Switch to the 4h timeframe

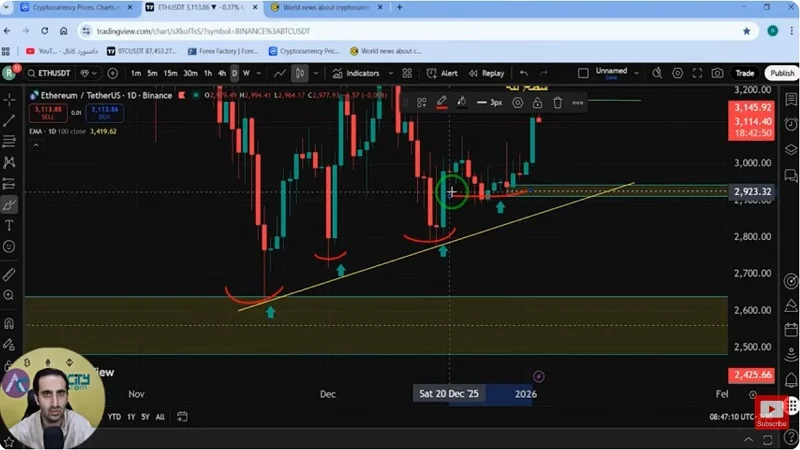[221, 73]
